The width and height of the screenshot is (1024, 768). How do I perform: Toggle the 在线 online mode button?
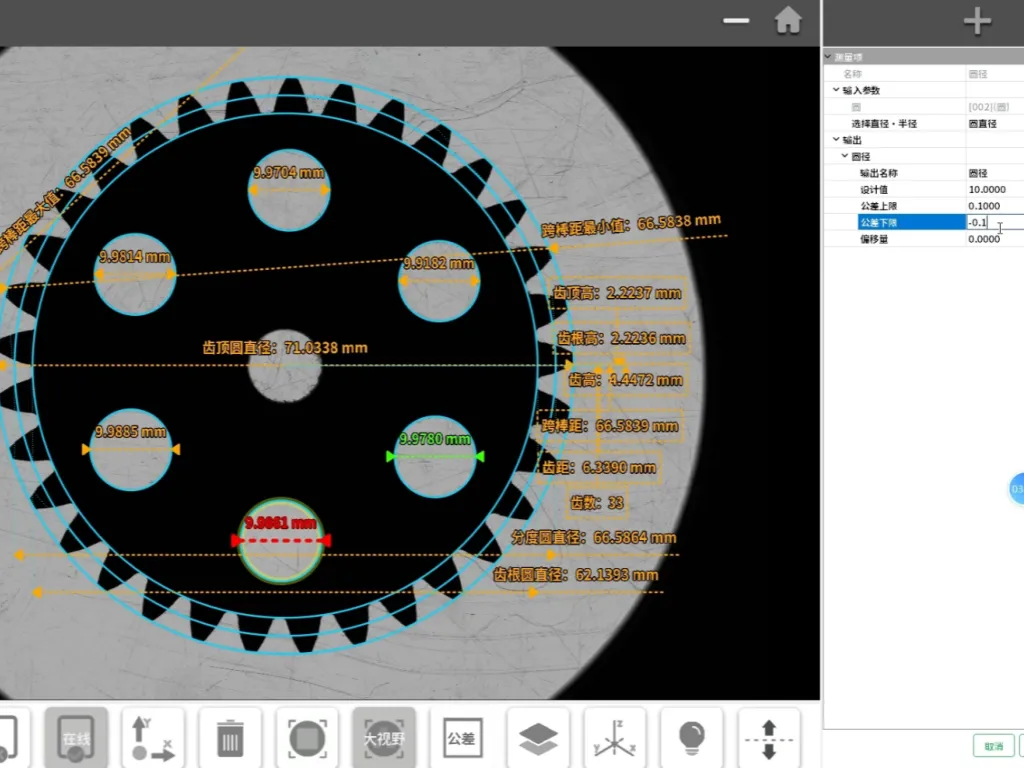click(76, 739)
